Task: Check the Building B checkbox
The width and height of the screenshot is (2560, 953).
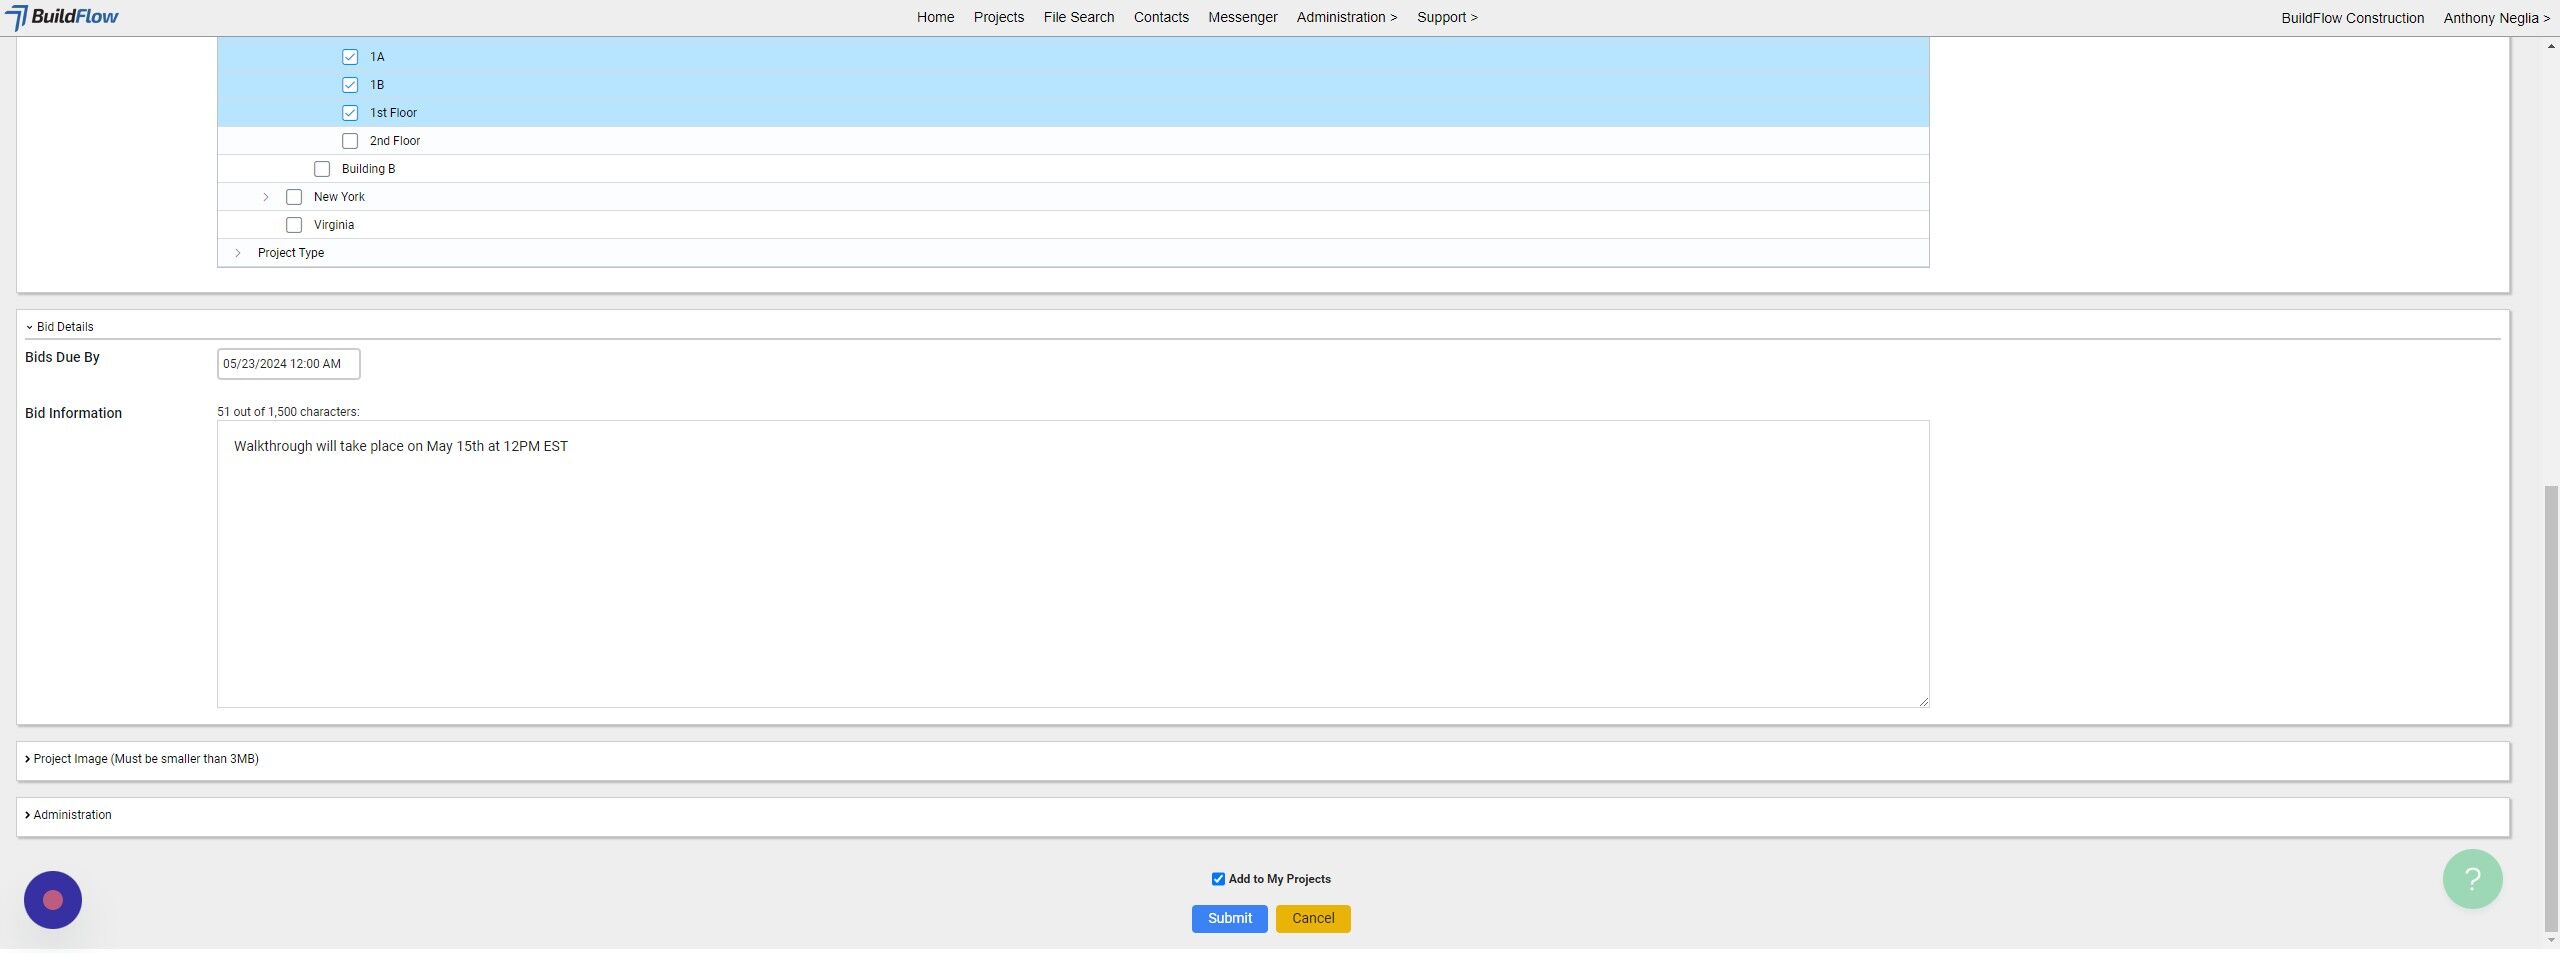Action: click(x=322, y=169)
